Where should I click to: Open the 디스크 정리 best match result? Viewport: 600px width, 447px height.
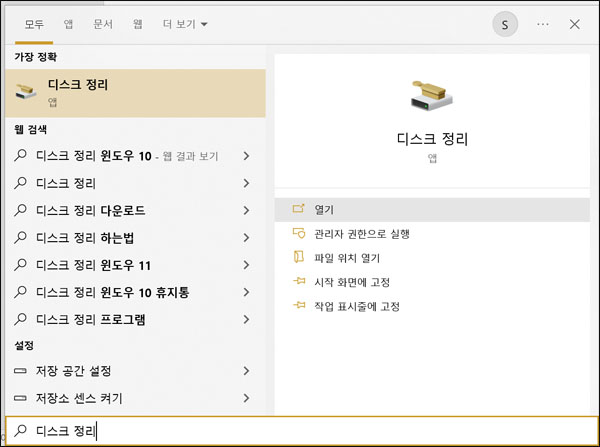[135, 93]
